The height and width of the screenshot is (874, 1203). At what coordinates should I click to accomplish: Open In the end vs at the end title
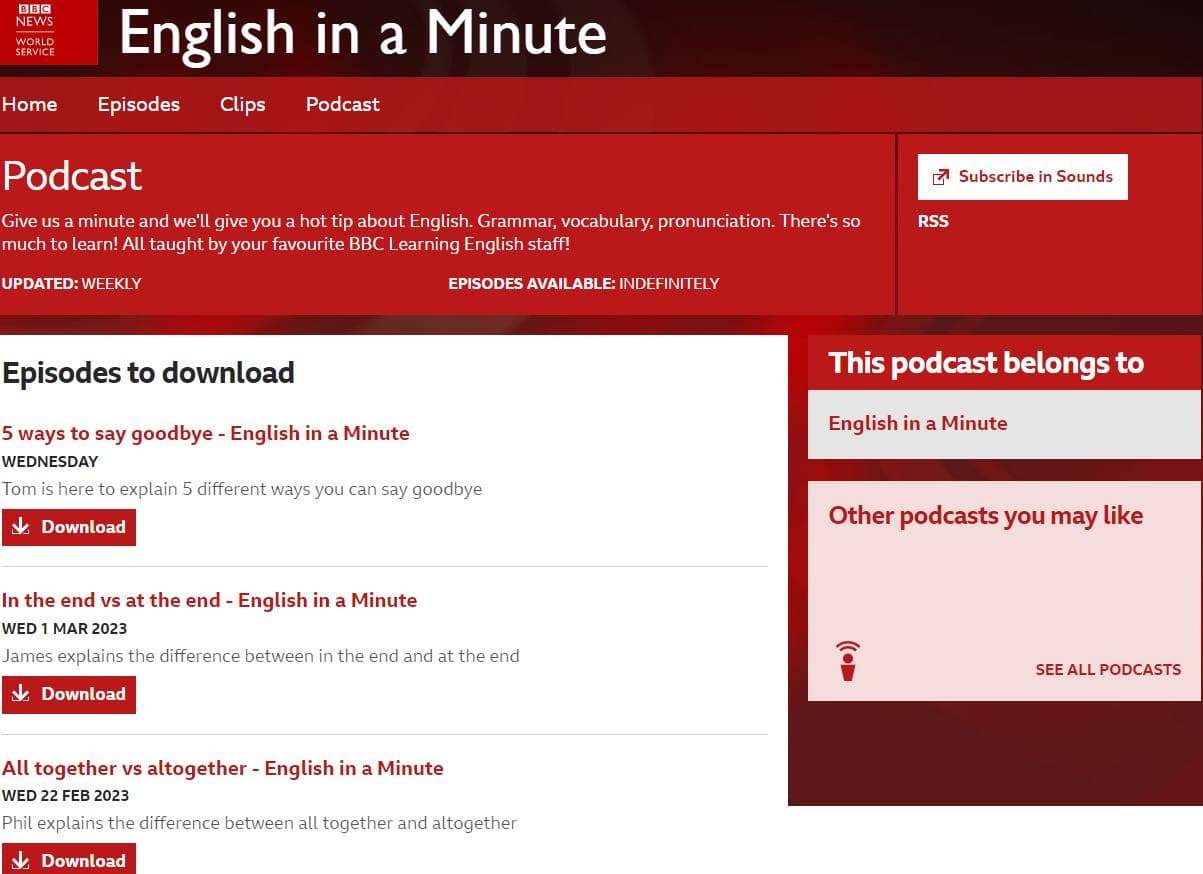[x=210, y=600]
